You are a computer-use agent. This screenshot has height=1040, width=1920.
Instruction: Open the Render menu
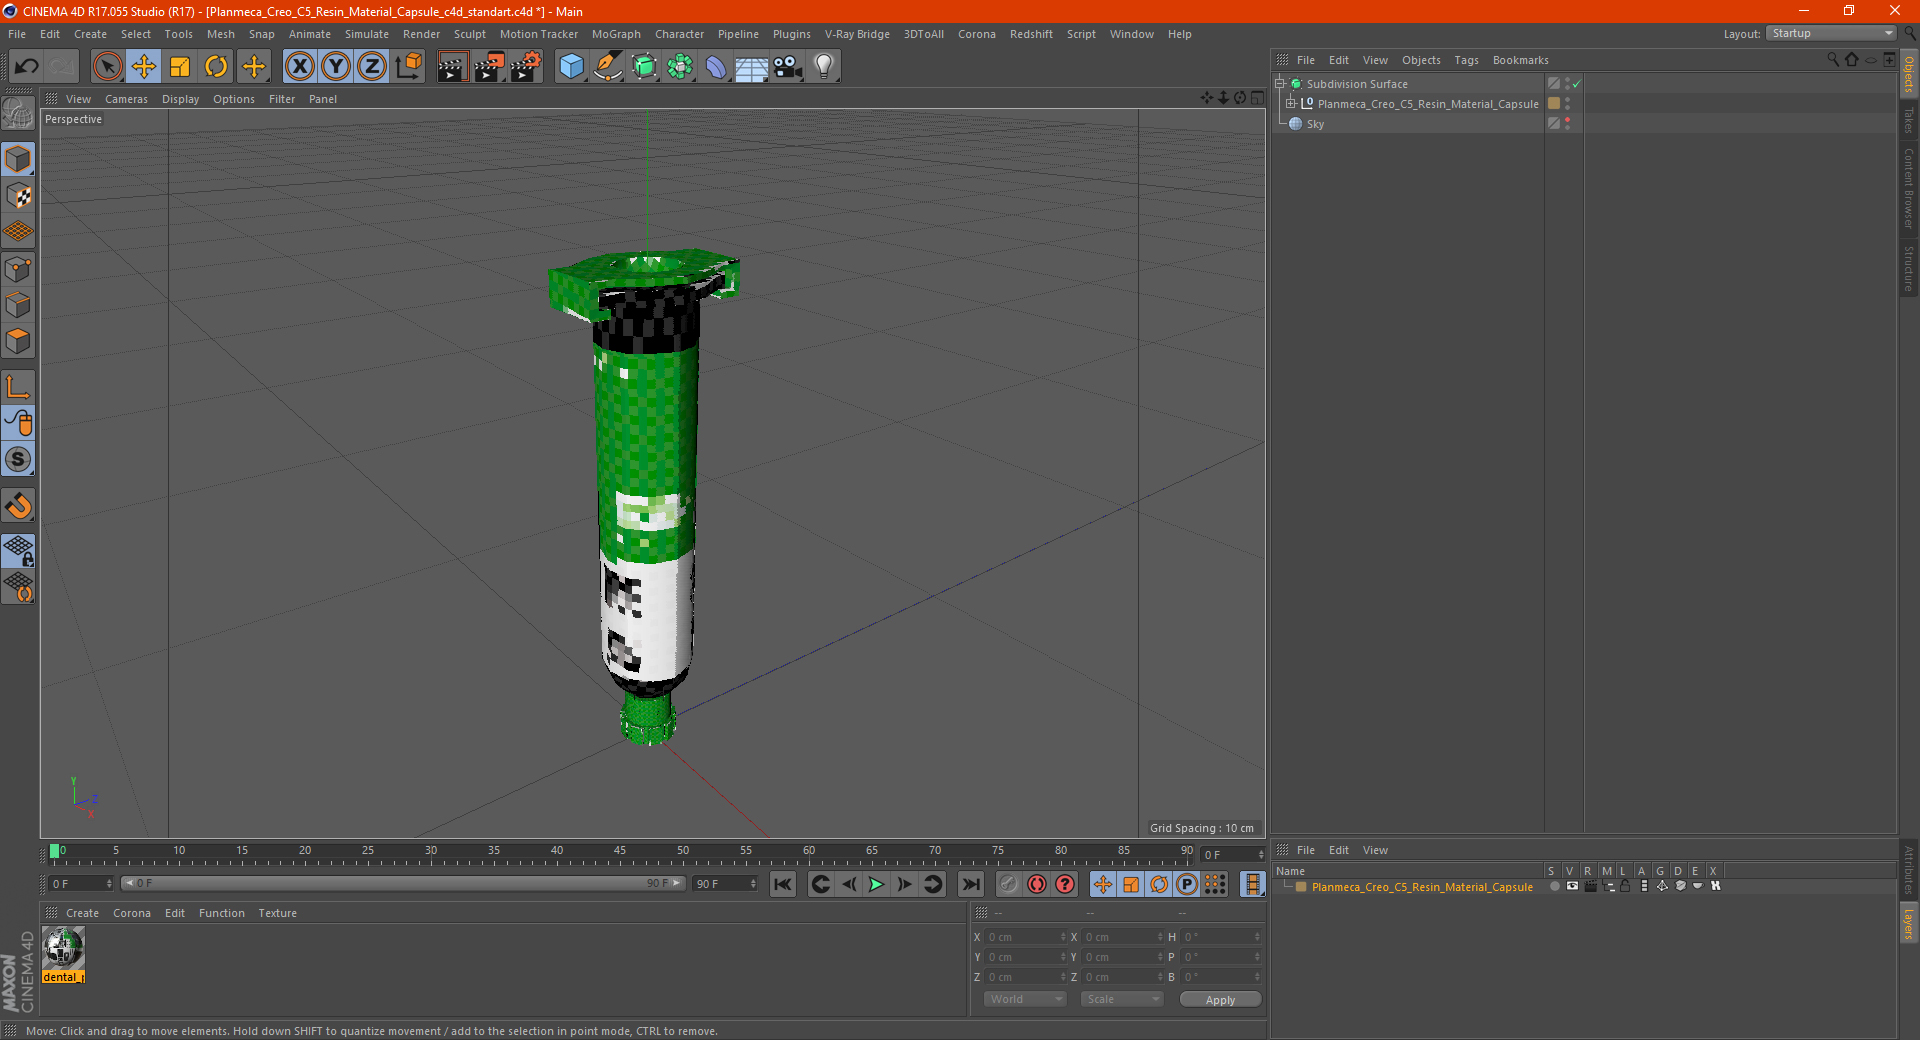(x=421, y=34)
